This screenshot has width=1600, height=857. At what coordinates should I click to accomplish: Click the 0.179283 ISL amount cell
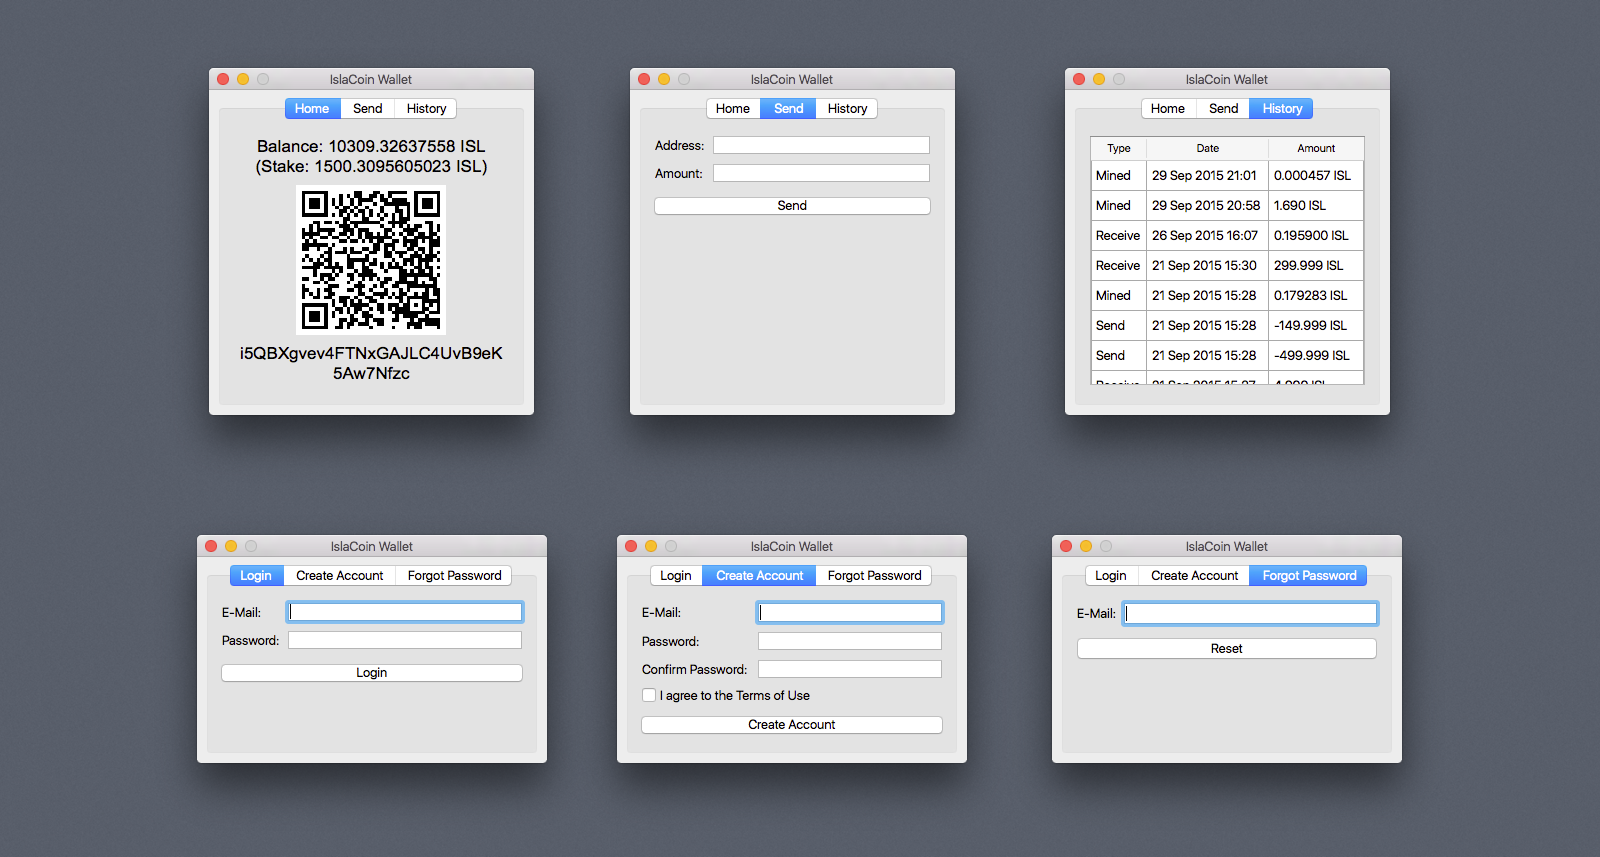1316,295
